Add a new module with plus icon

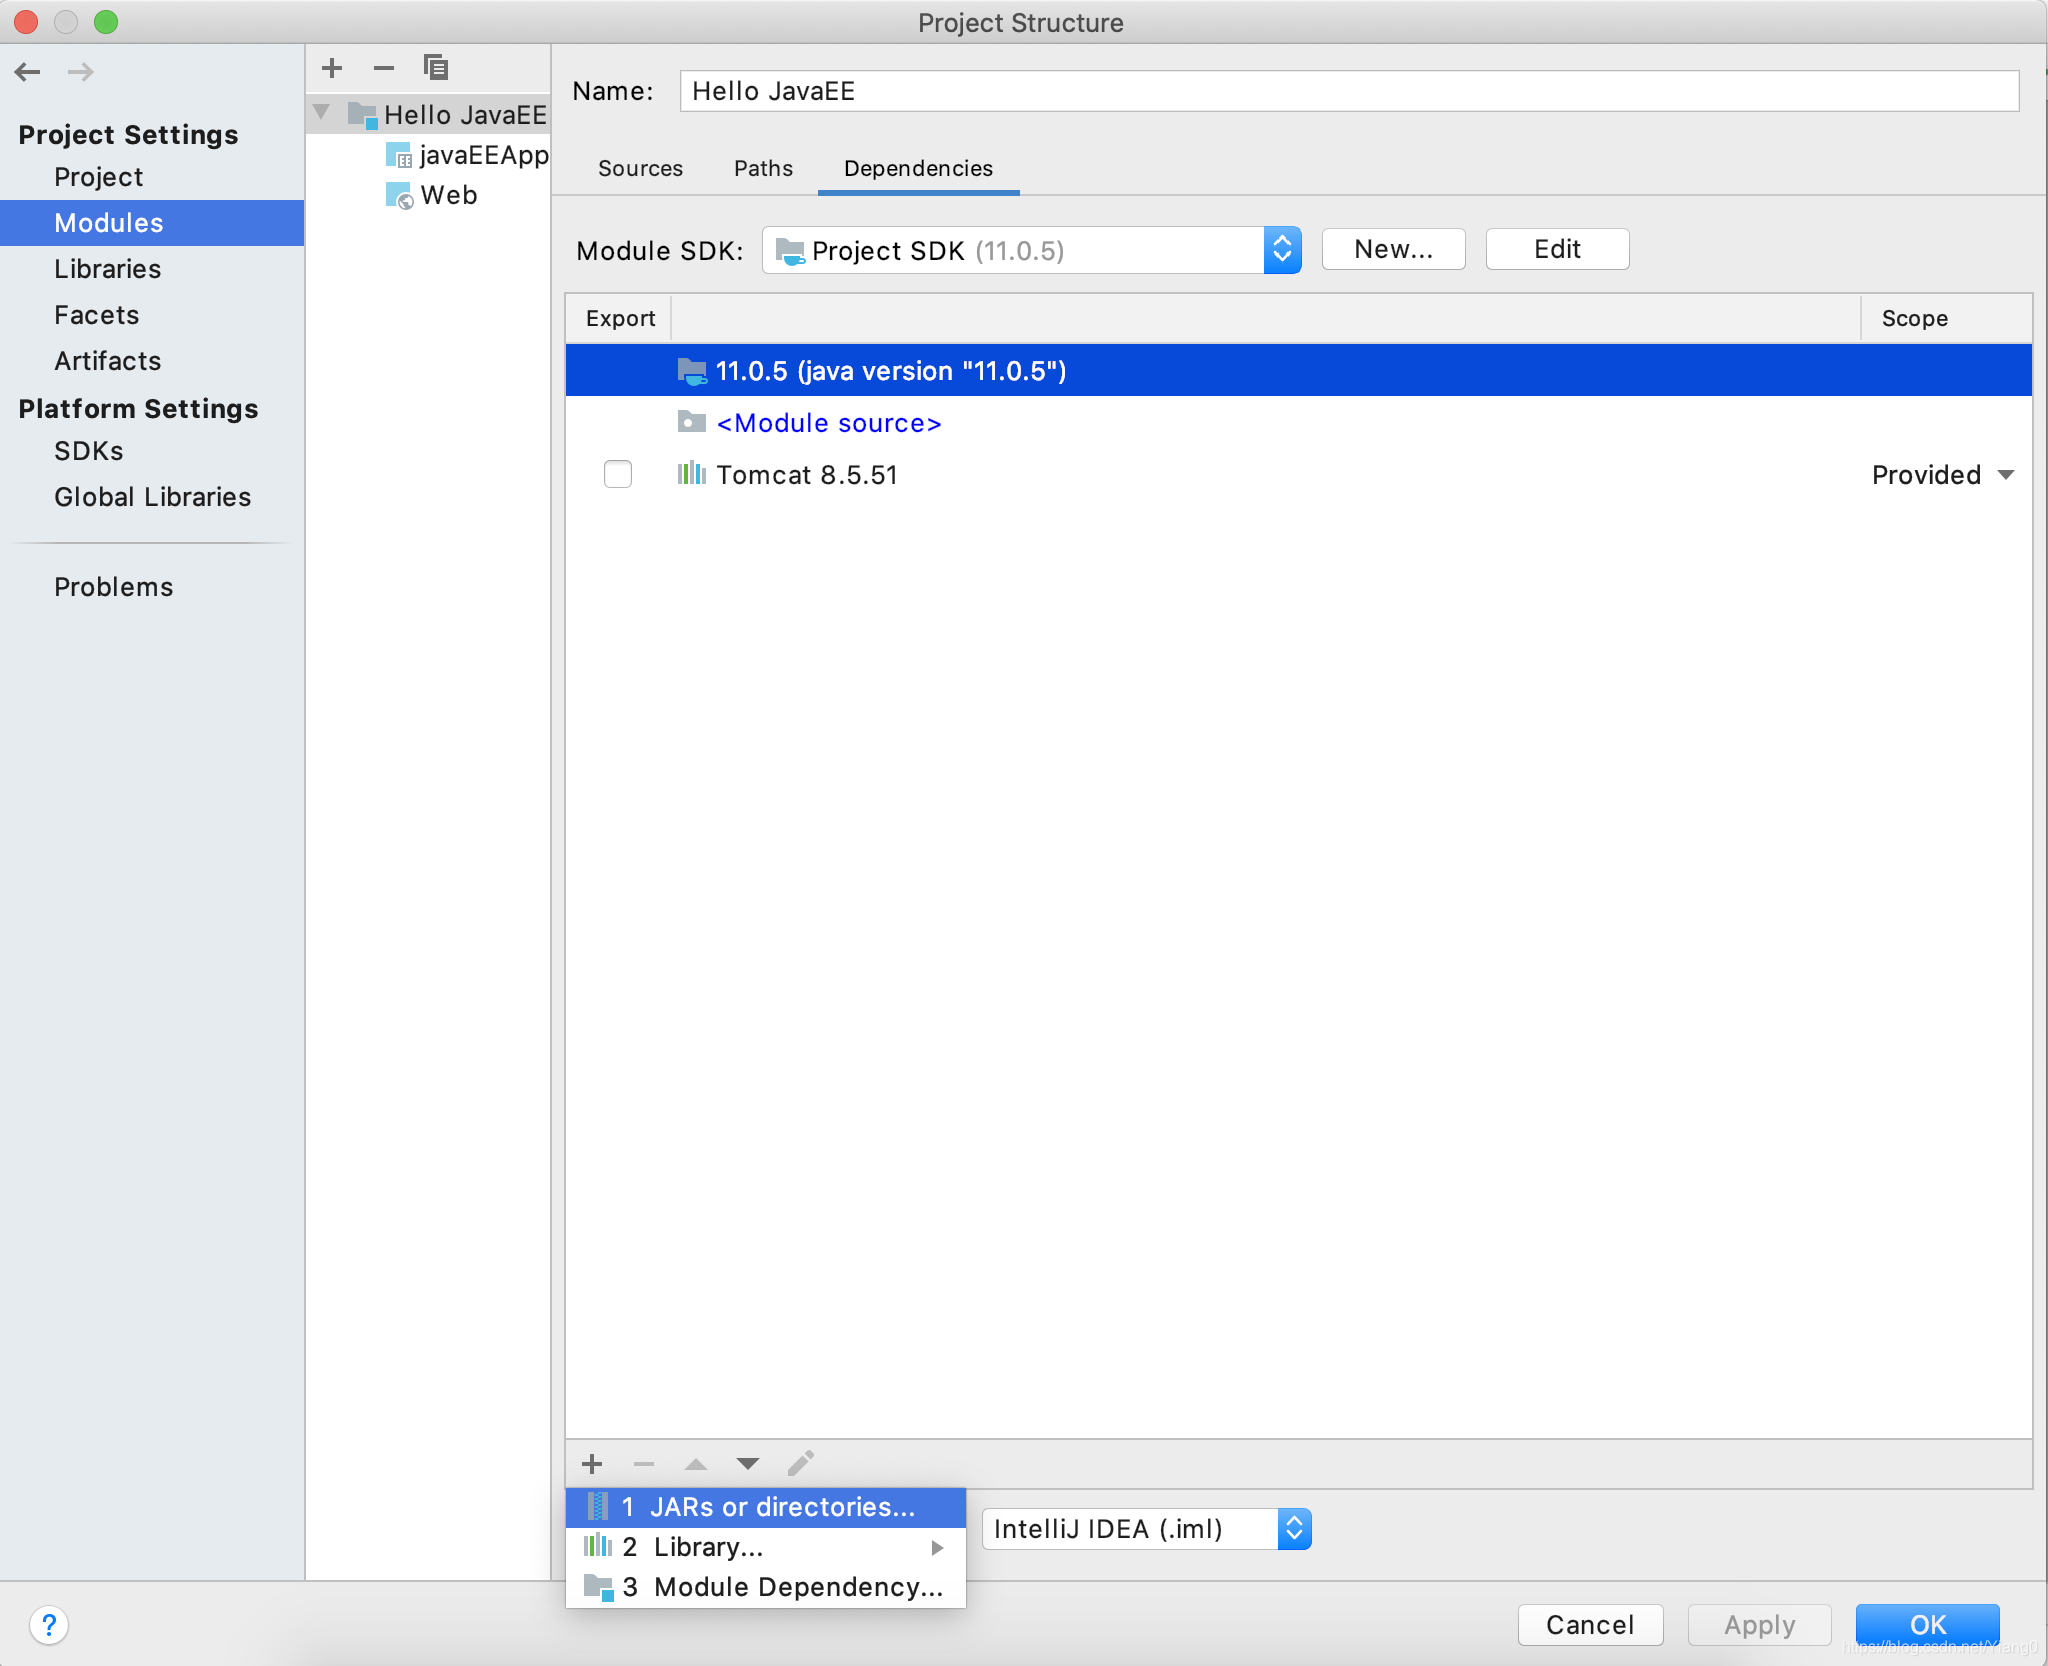click(332, 68)
